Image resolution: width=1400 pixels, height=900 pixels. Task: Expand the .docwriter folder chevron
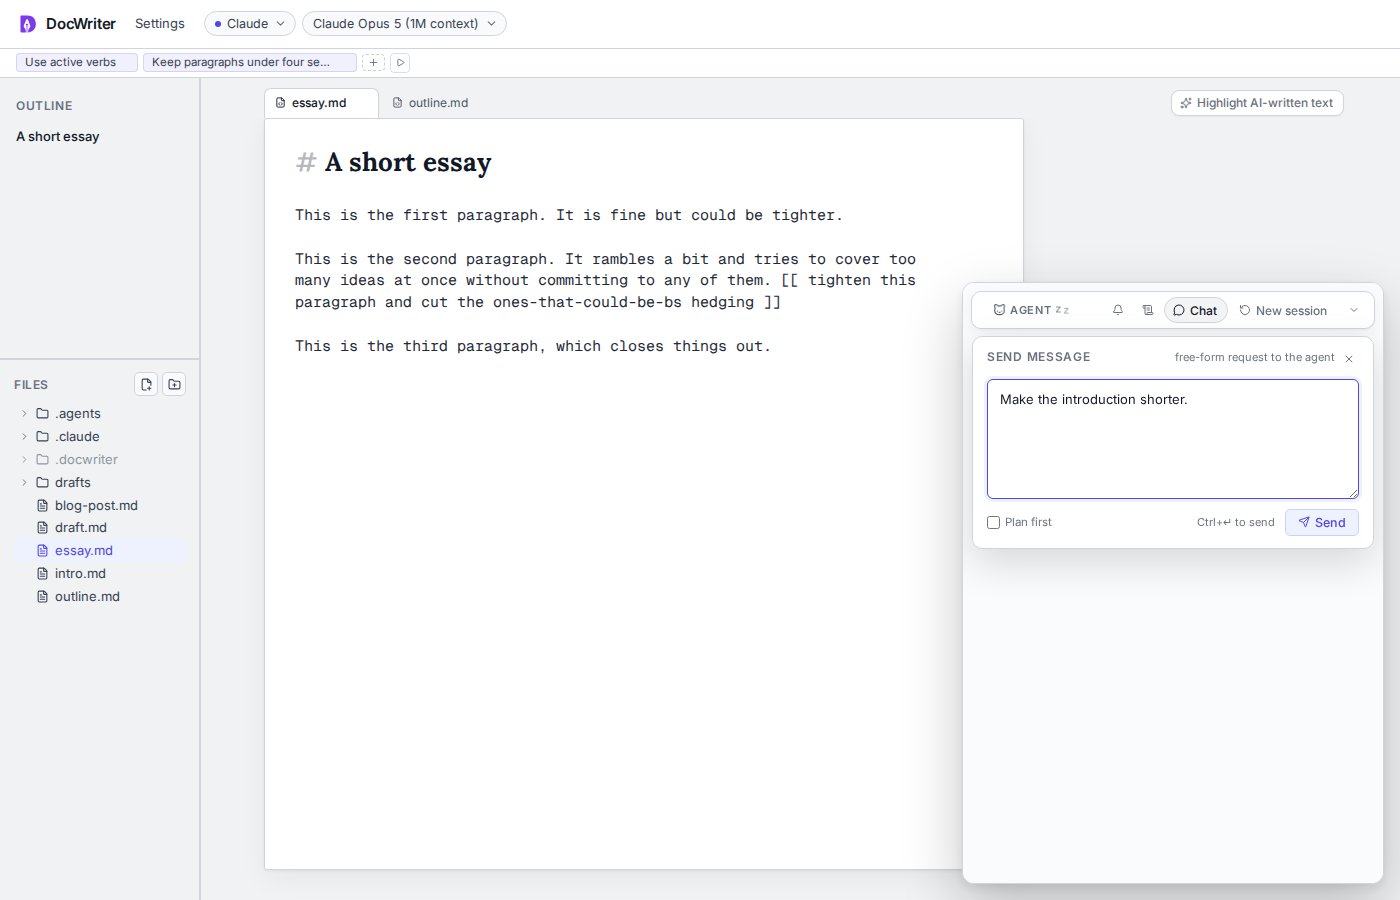(24, 459)
